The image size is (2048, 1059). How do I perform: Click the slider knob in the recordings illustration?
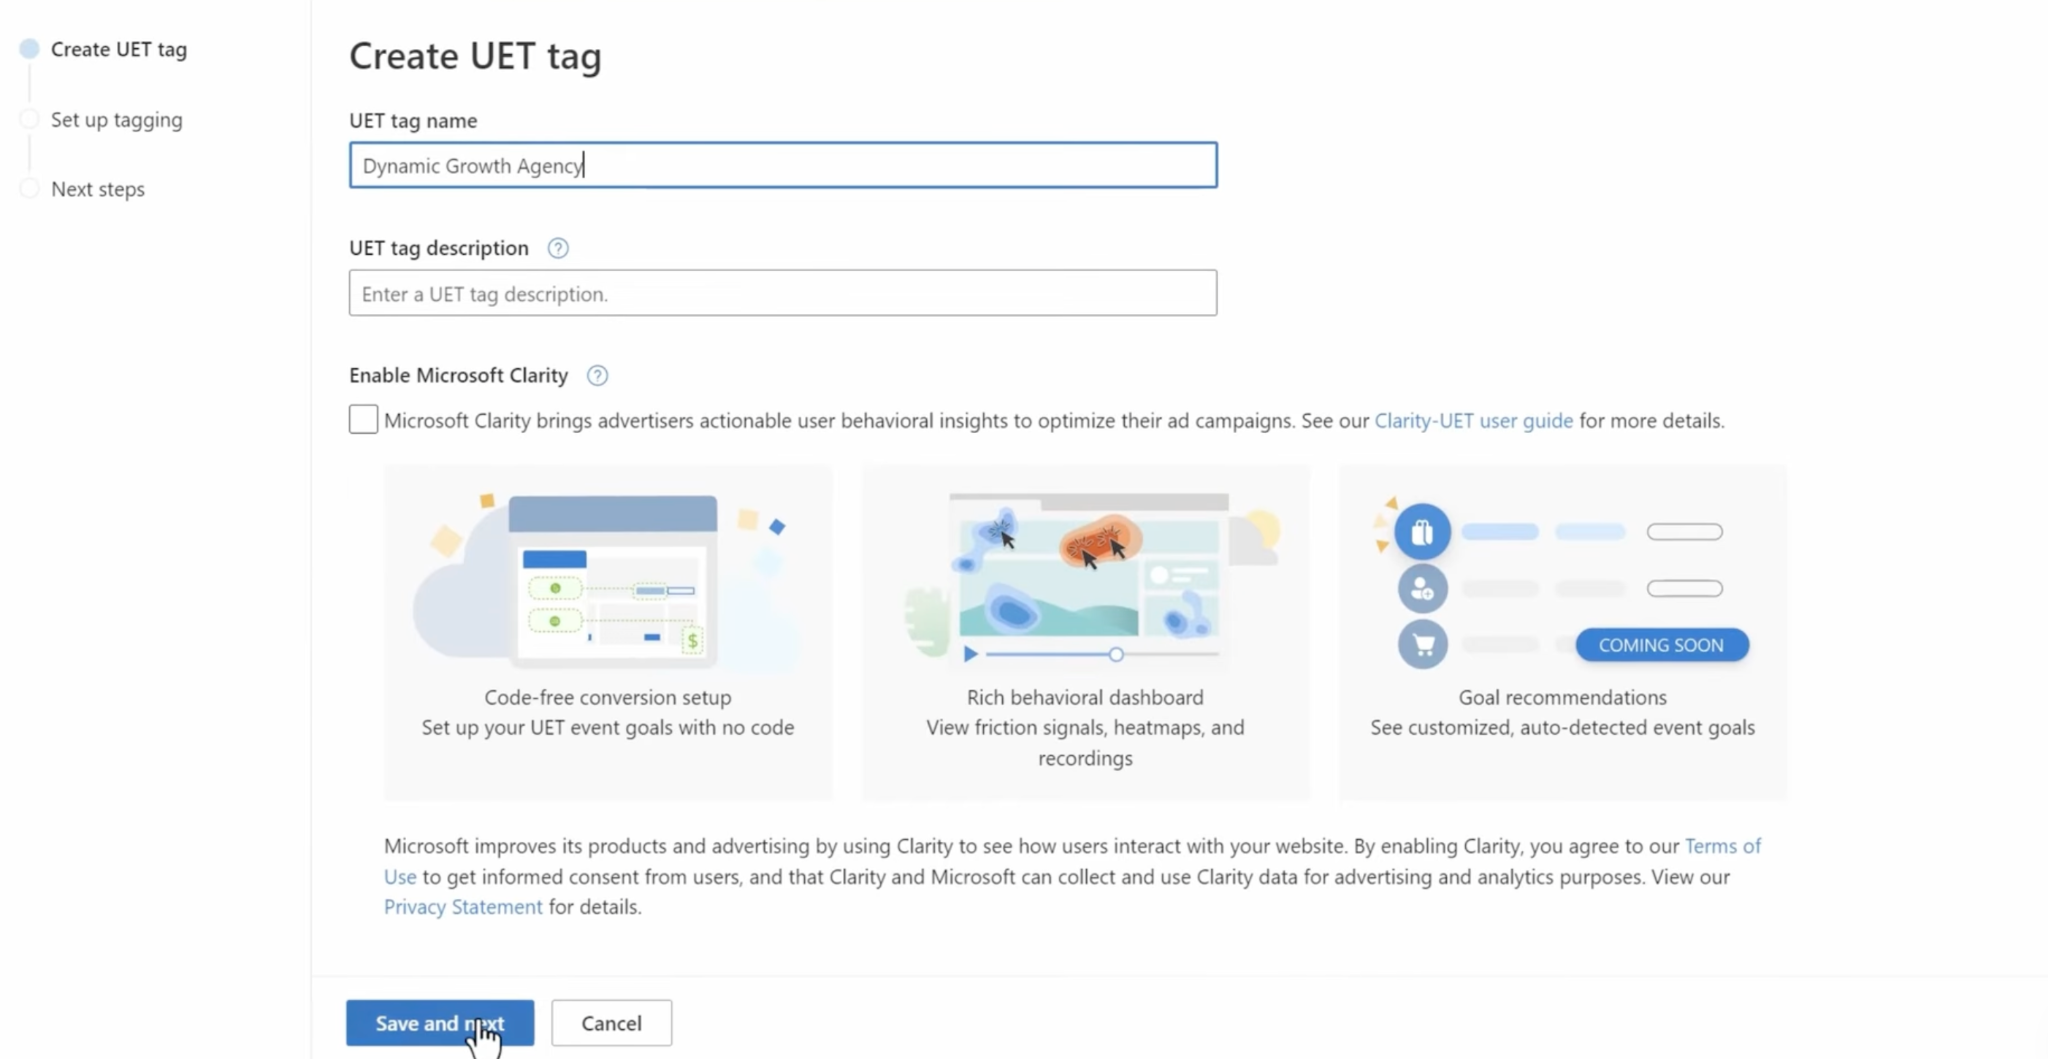[1116, 654]
